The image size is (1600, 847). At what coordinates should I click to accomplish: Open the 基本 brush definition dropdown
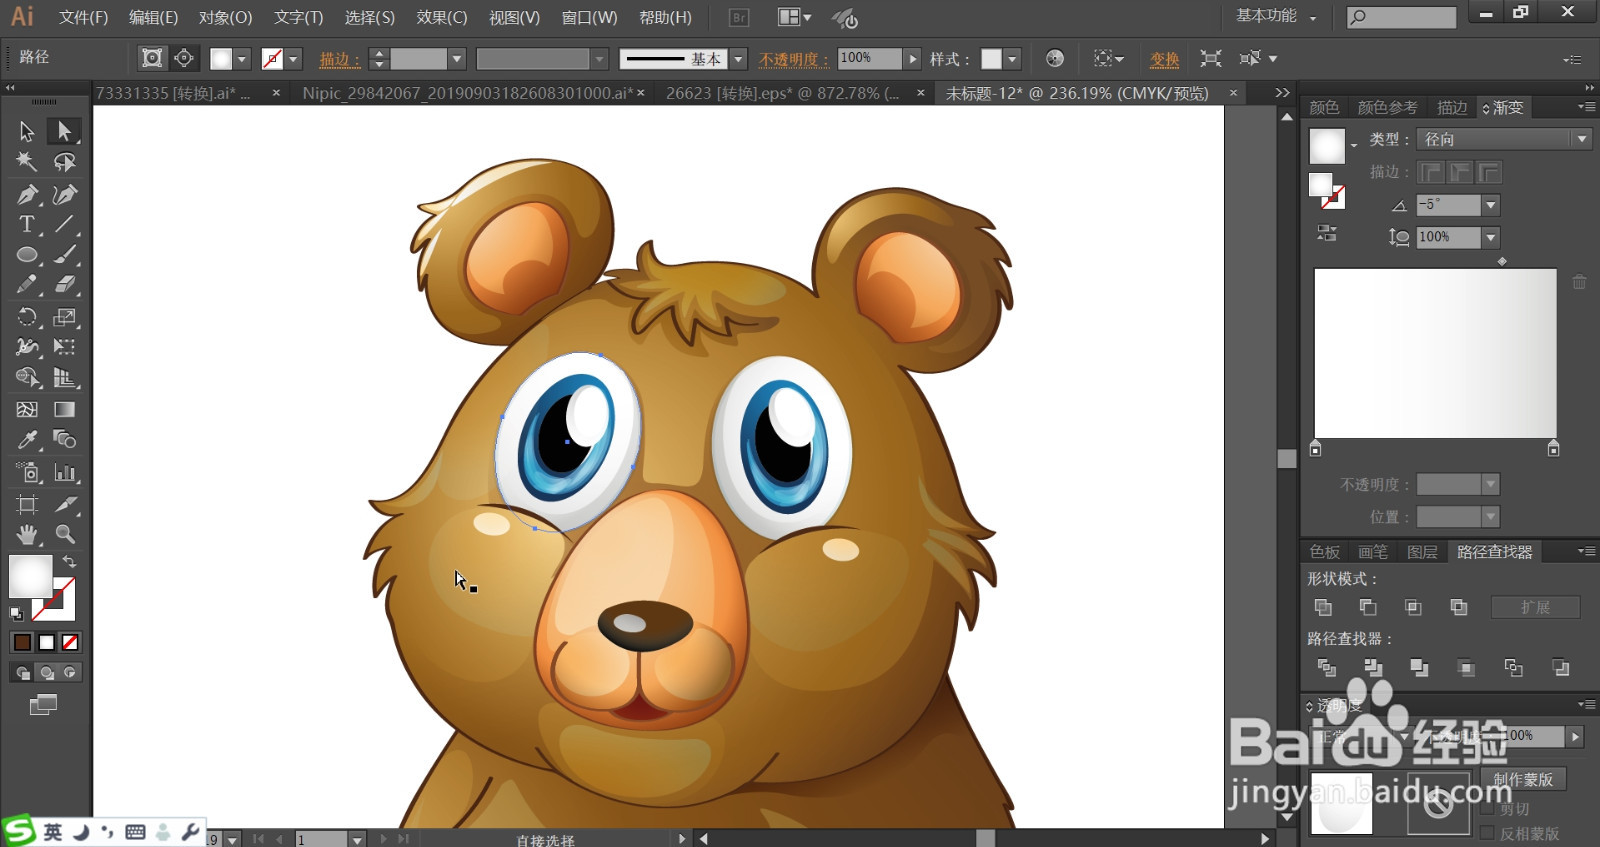738,59
